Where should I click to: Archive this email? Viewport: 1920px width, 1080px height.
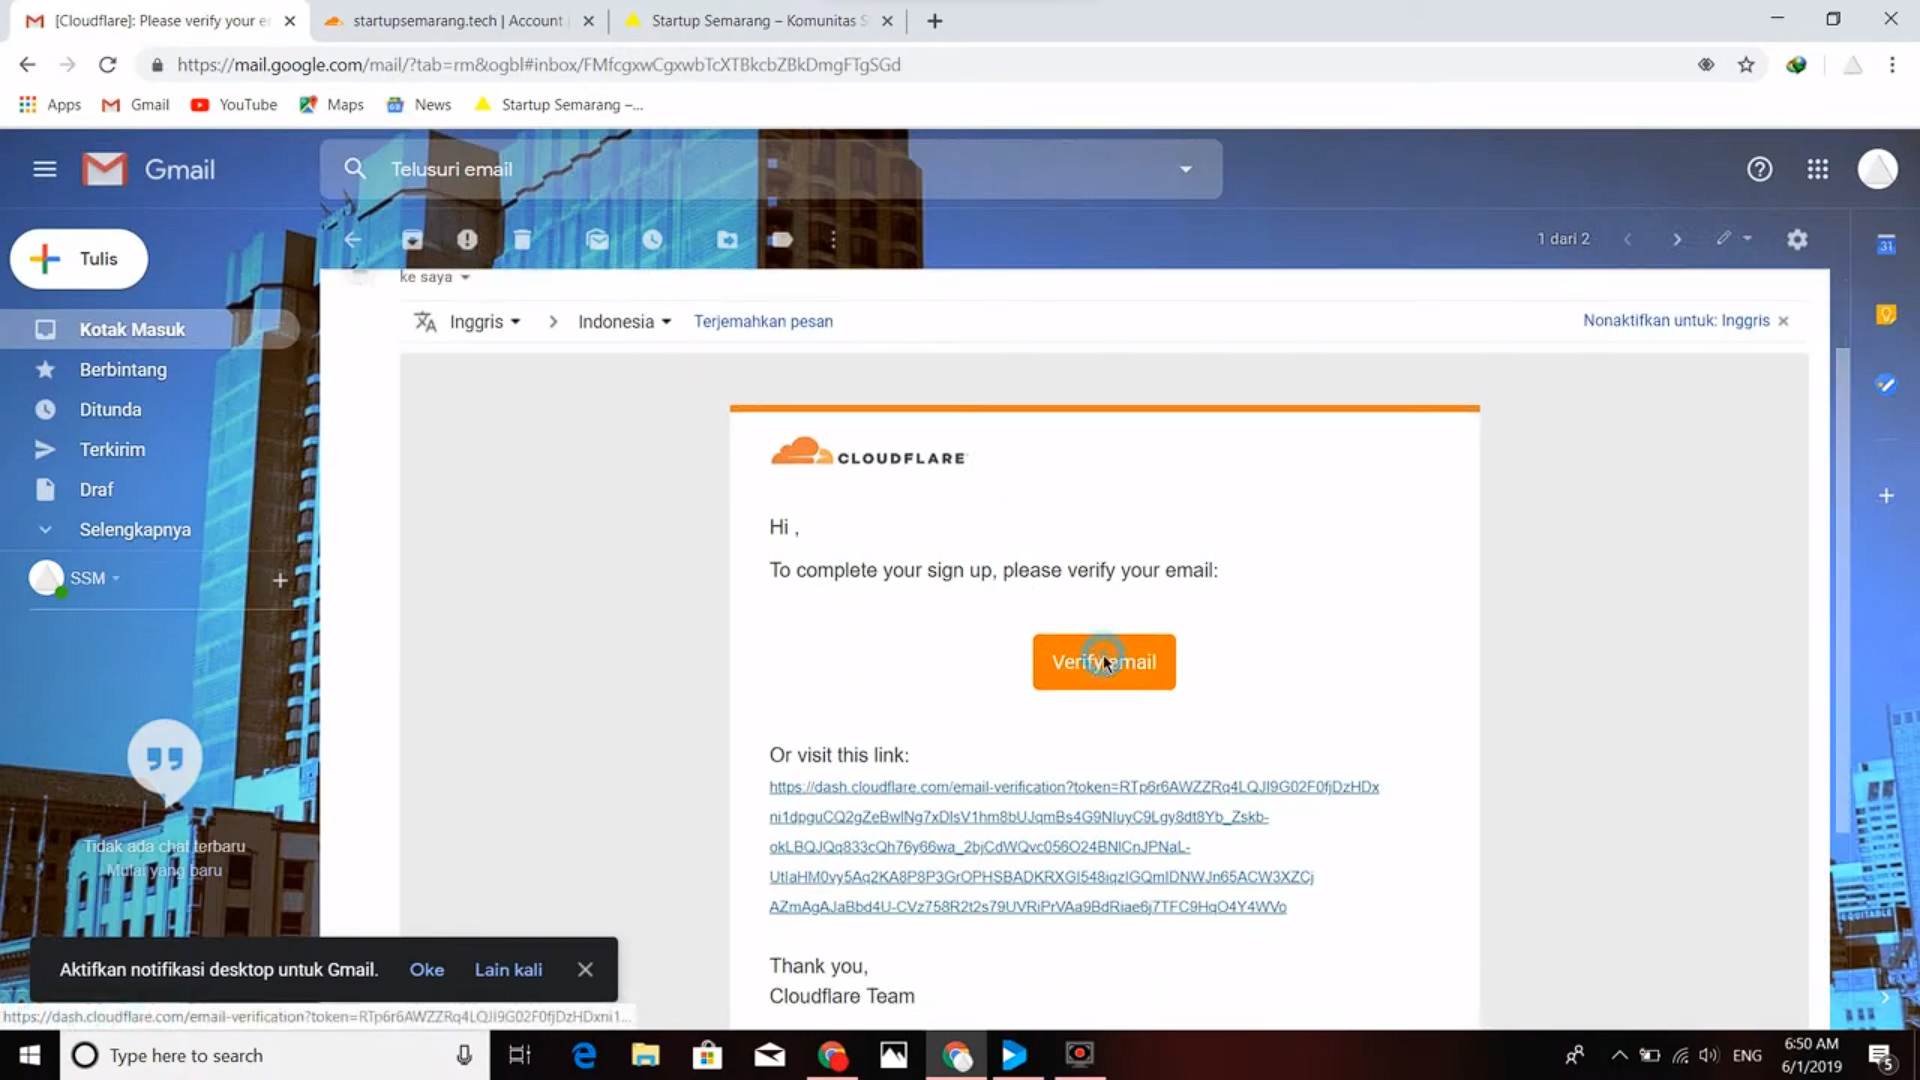coord(412,239)
